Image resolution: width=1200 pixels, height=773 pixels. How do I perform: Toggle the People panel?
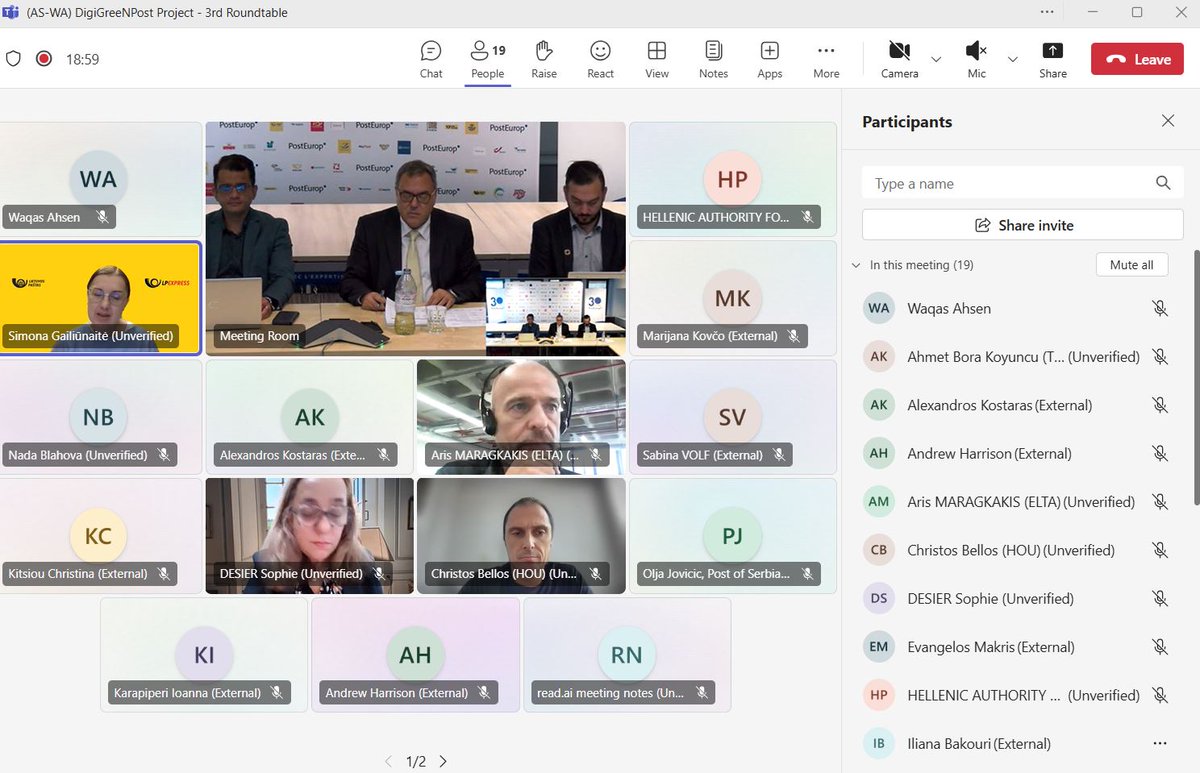pyautogui.click(x=488, y=59)
